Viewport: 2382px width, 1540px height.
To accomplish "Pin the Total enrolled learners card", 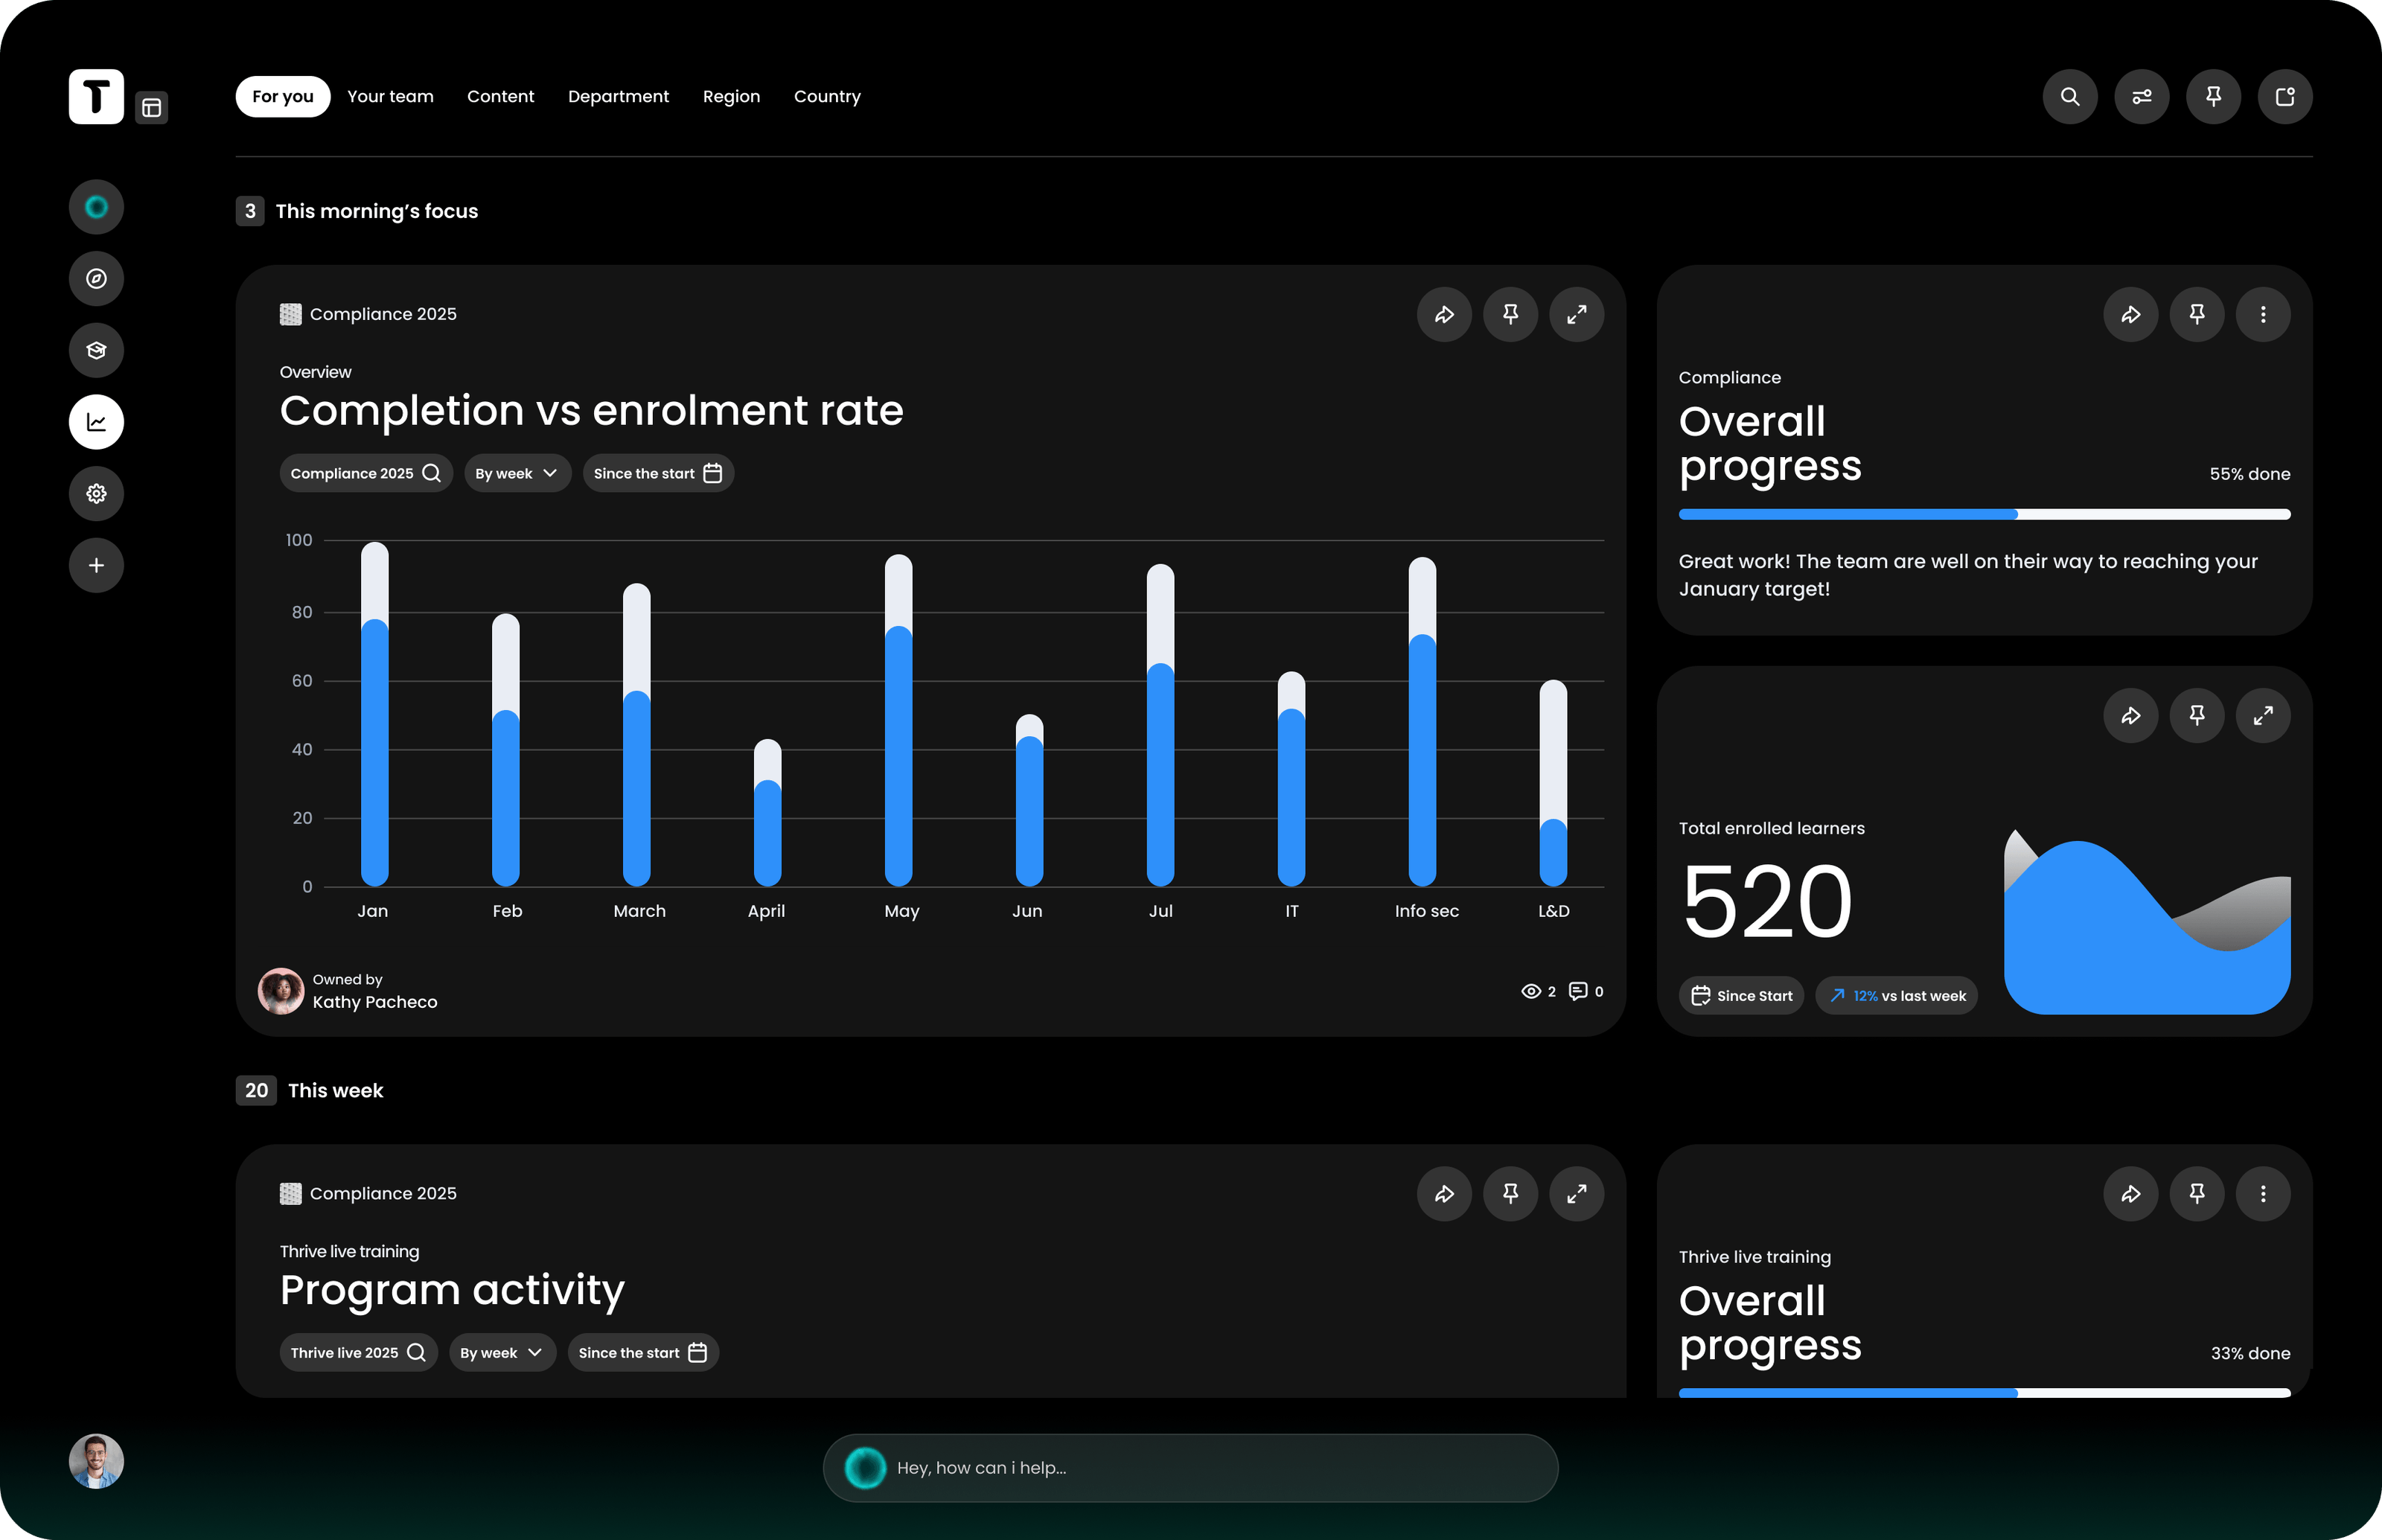I will 2197,716.
